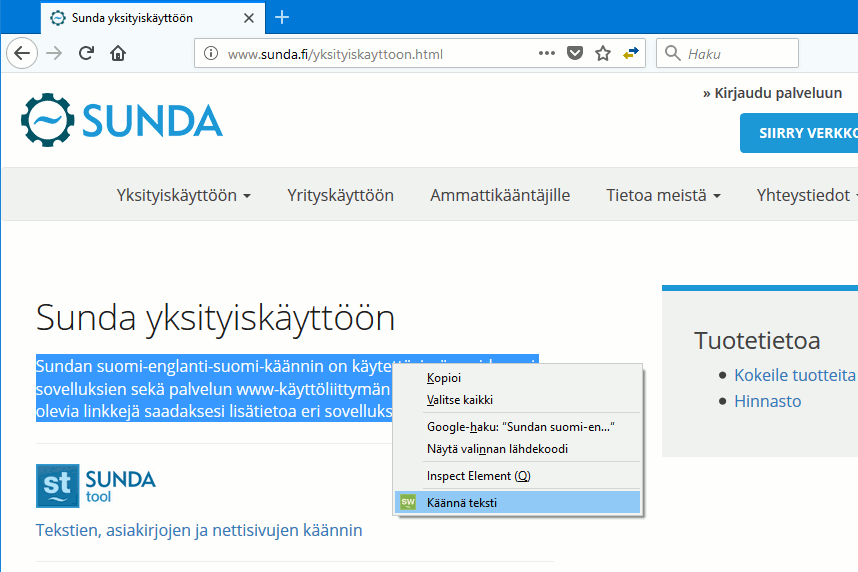Click the SUNDA tool product name

pos(120,486)
